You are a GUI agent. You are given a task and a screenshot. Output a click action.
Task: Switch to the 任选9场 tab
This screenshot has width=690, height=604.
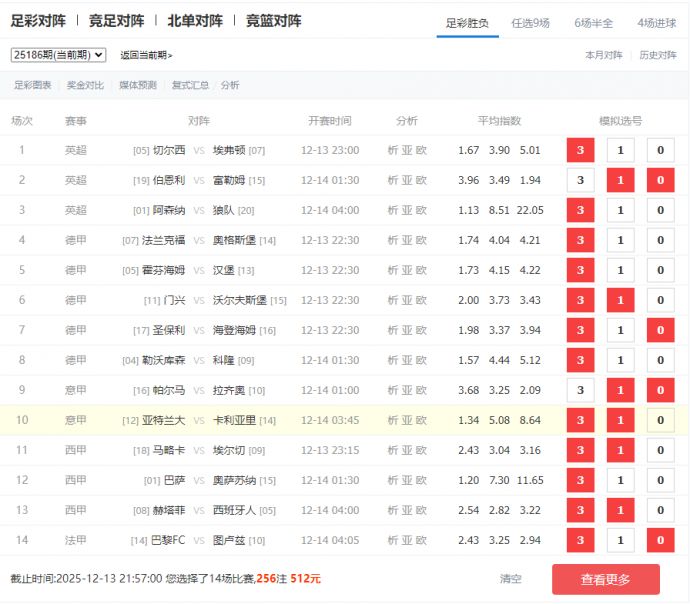pyautogui.click(x=530, y=22)
